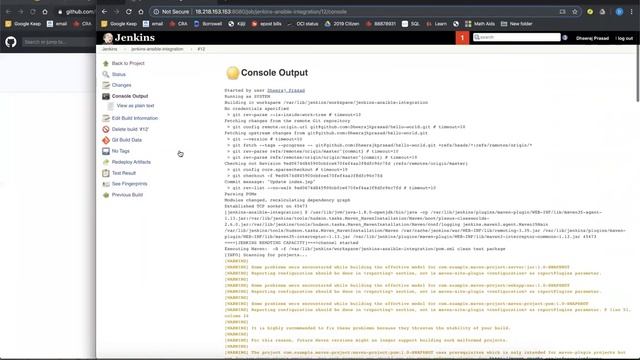The height and width of the screenshot is (360, 640).
Task: Click the Edit Build Information icon
Action: [106, 118]
